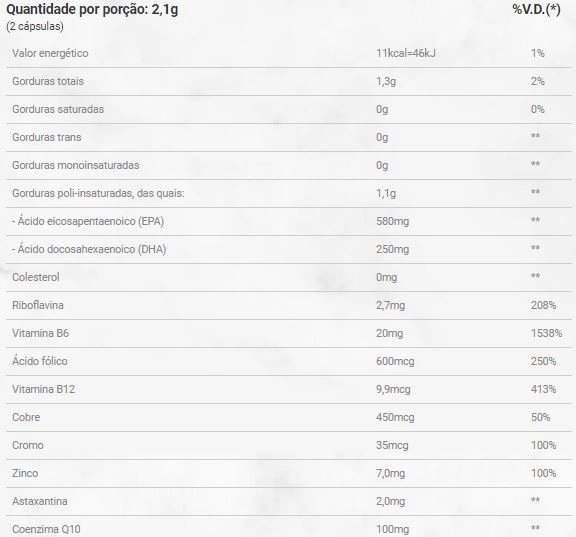Select the Cobre 450mcg amount
576x537 pixels.
pos(395,417)
